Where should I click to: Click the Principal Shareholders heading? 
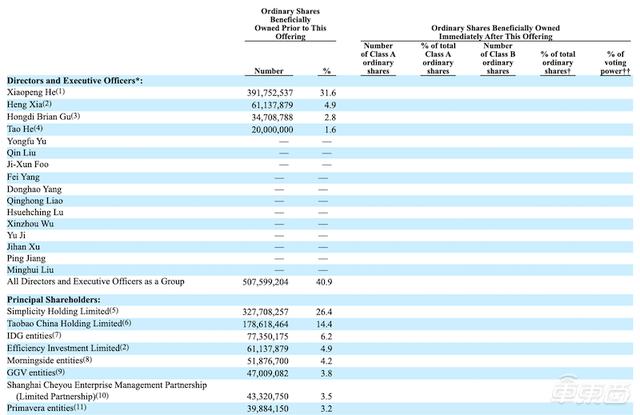[53, 300]
